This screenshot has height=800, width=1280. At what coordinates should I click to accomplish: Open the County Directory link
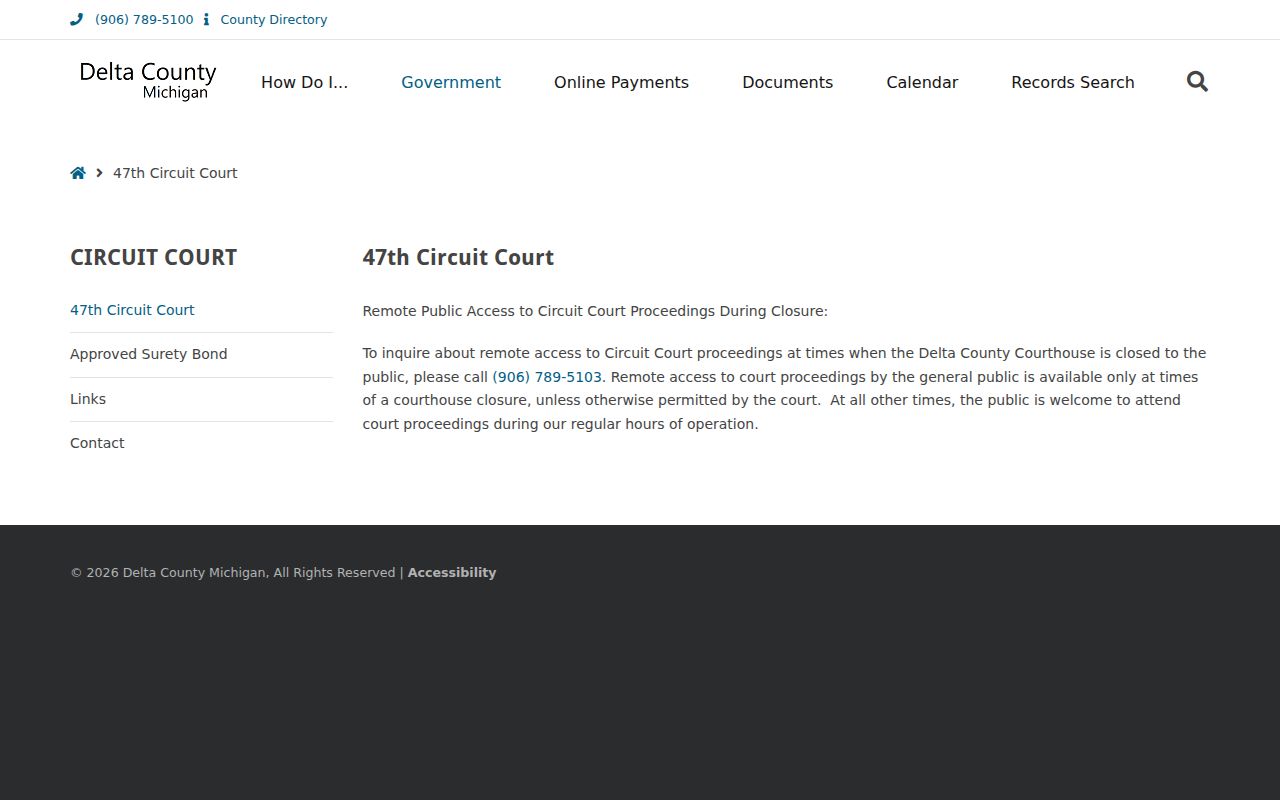(x=274, y=19)
